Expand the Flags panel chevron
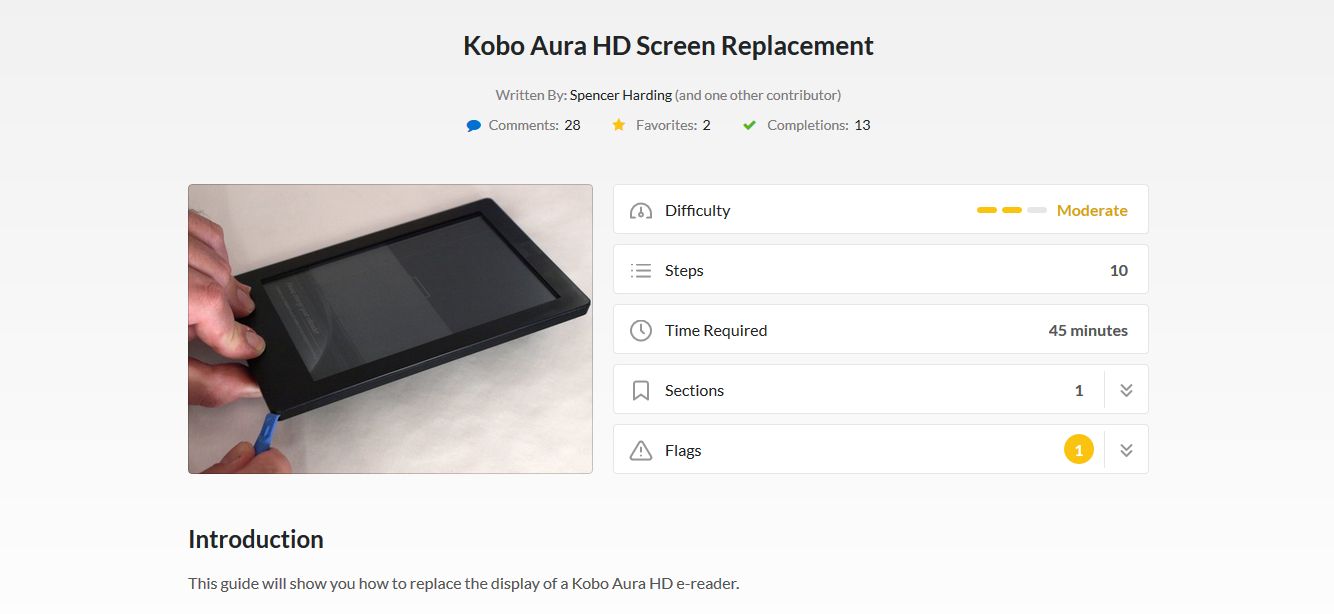 coord(1125,449)
